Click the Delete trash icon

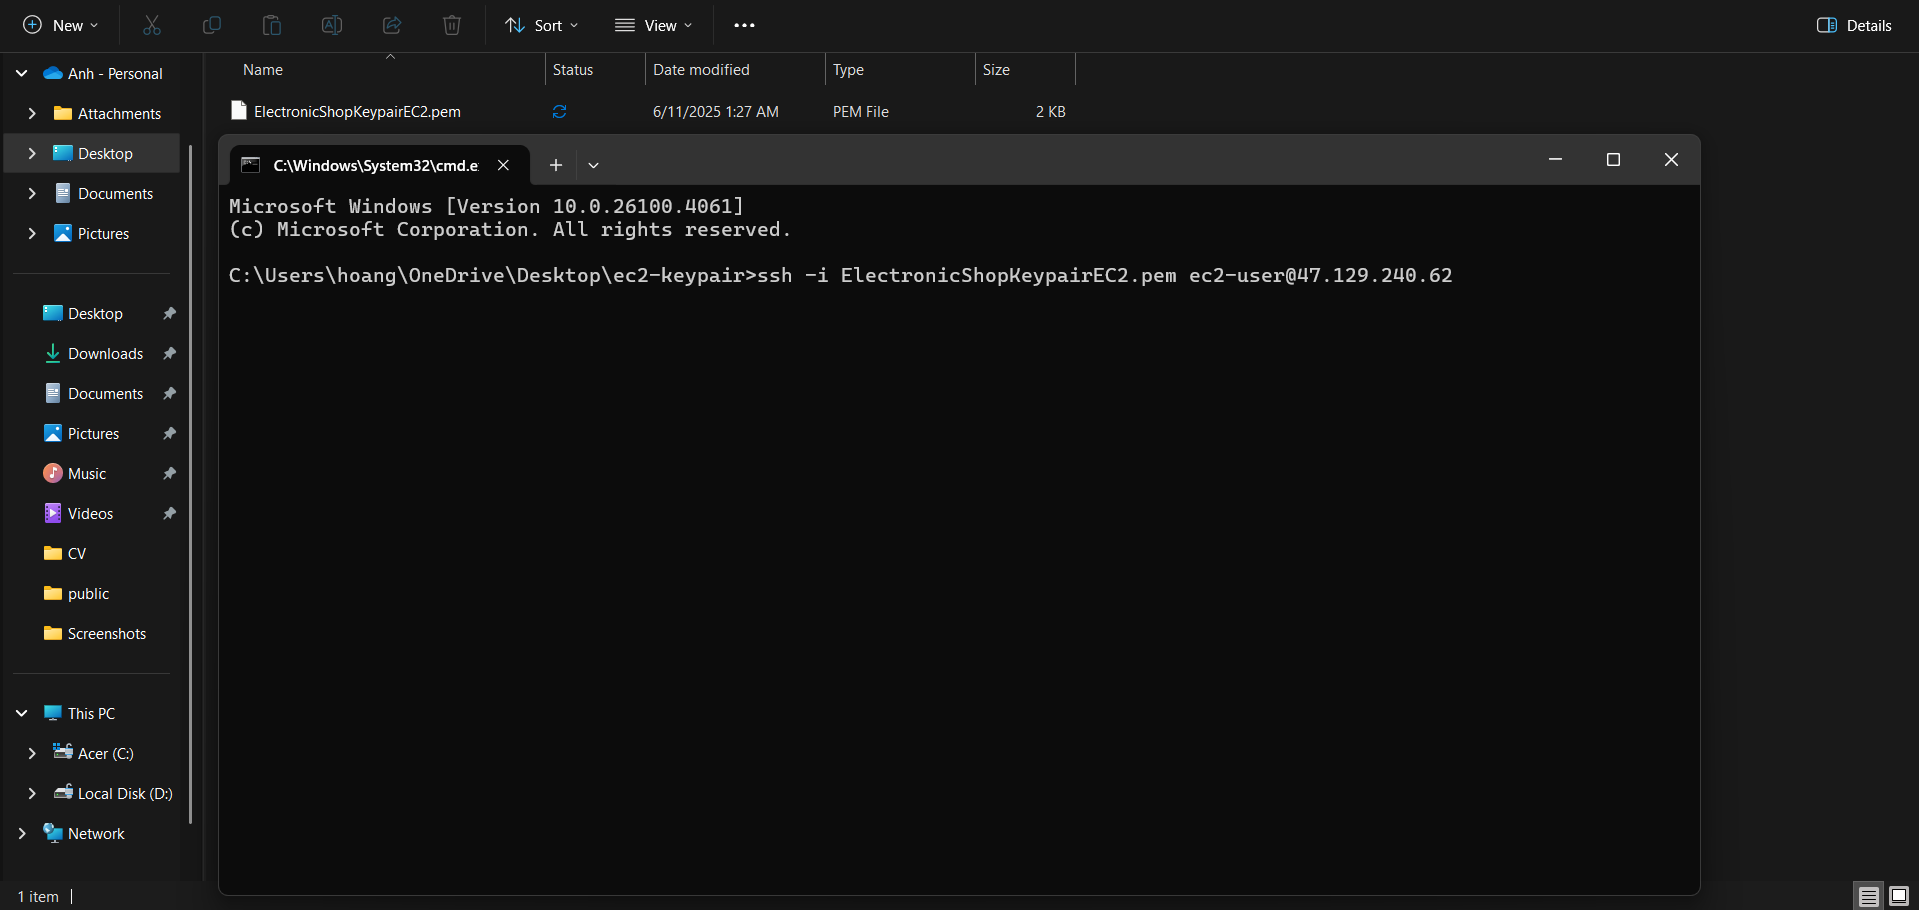(x=452, y=25)
